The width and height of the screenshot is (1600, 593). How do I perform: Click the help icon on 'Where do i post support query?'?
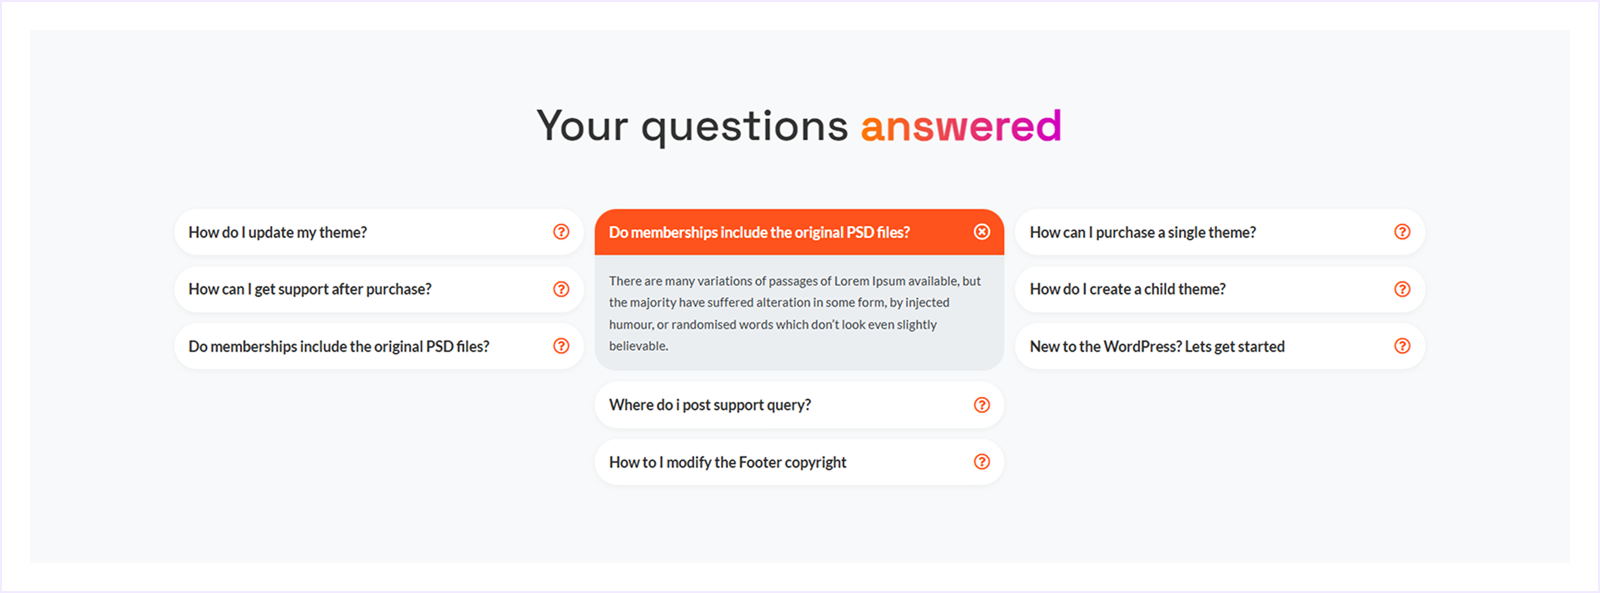tap(981, 405)
